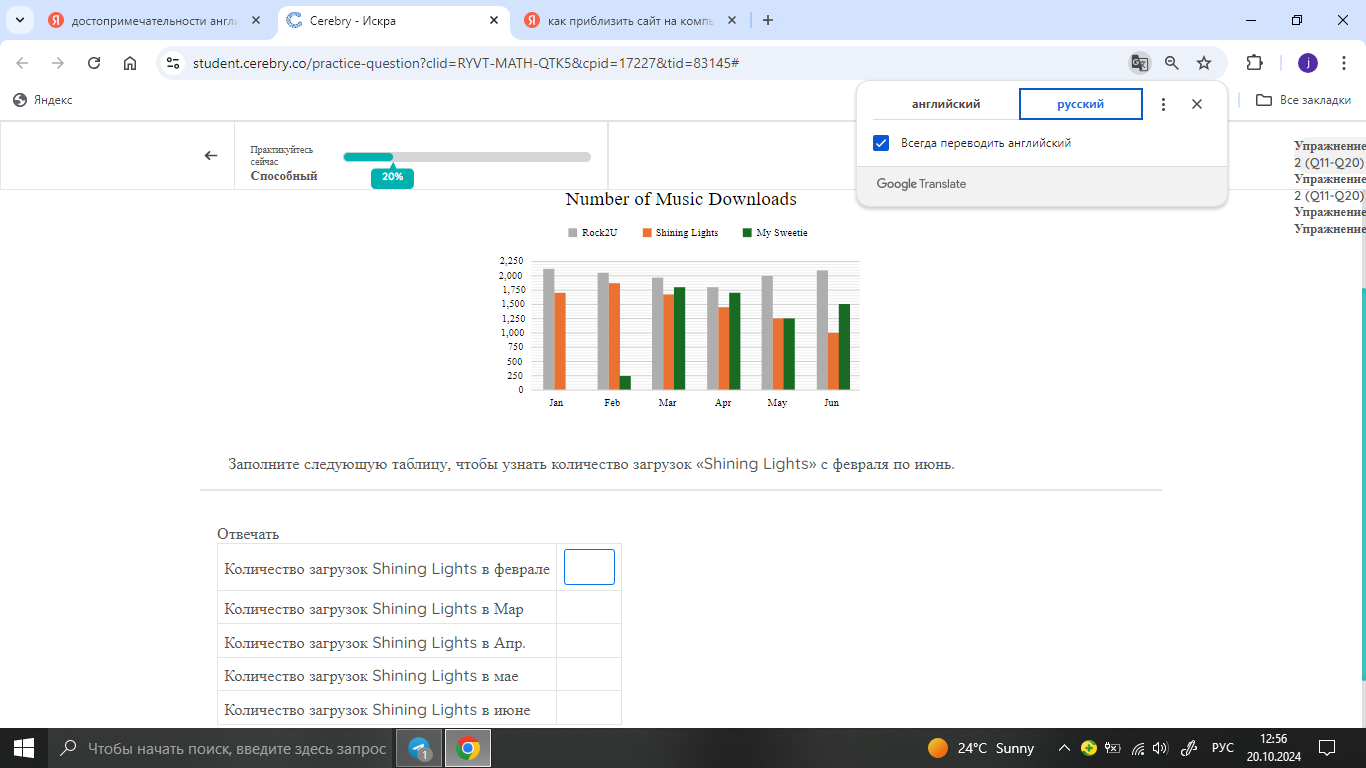This screenshot has height=768, width=1366.
Task: Click the answer cell for Shining Lights в мае
Action: [x=589, y=675]
